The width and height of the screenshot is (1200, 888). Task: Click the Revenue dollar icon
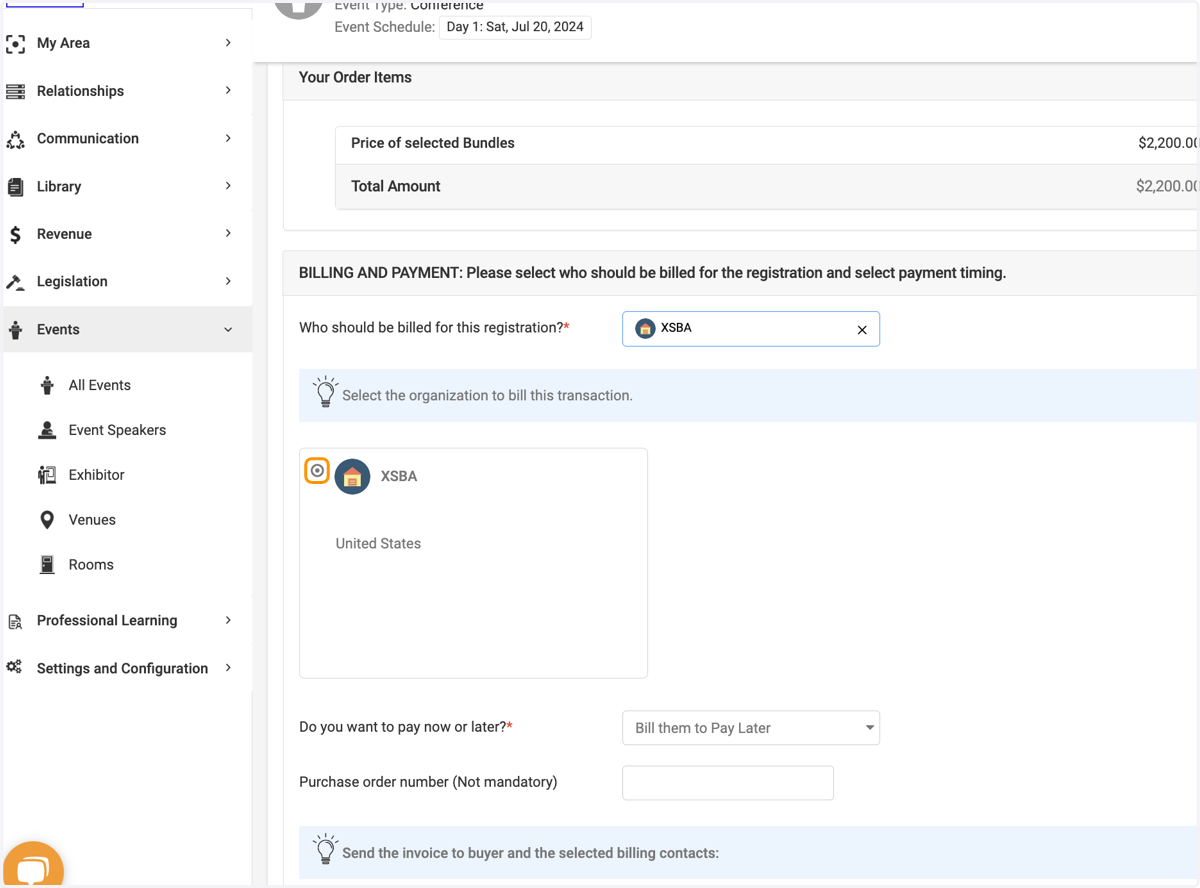pos(15,234)
